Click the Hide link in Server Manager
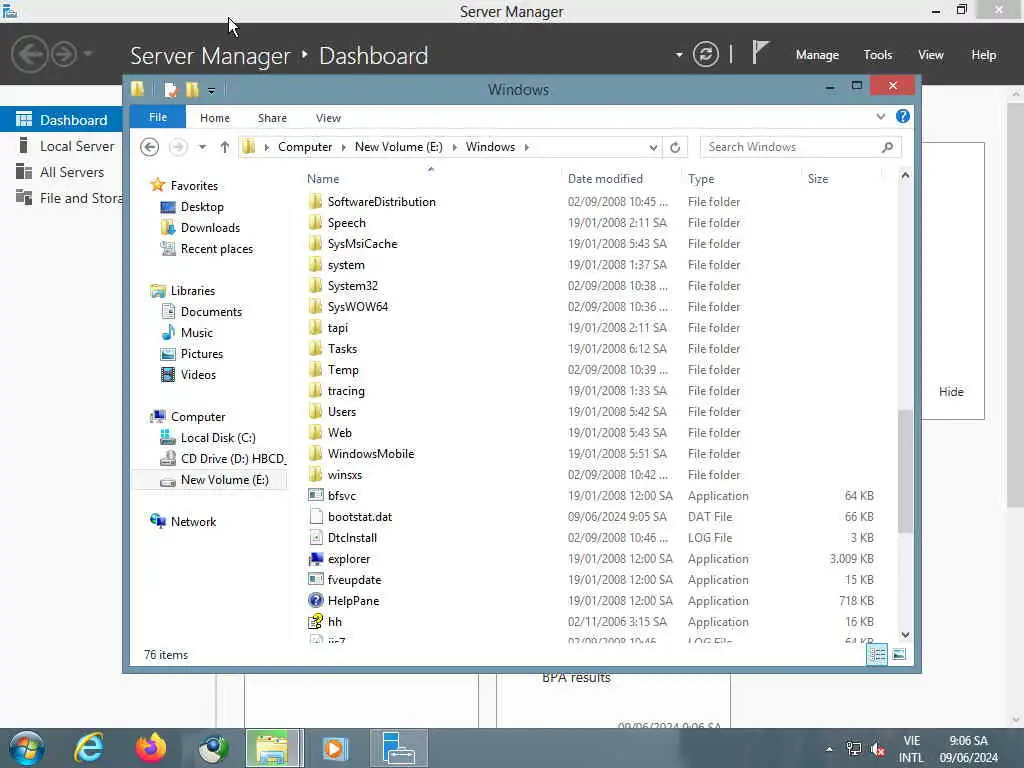1024x768 pixels. coord(951,392)
